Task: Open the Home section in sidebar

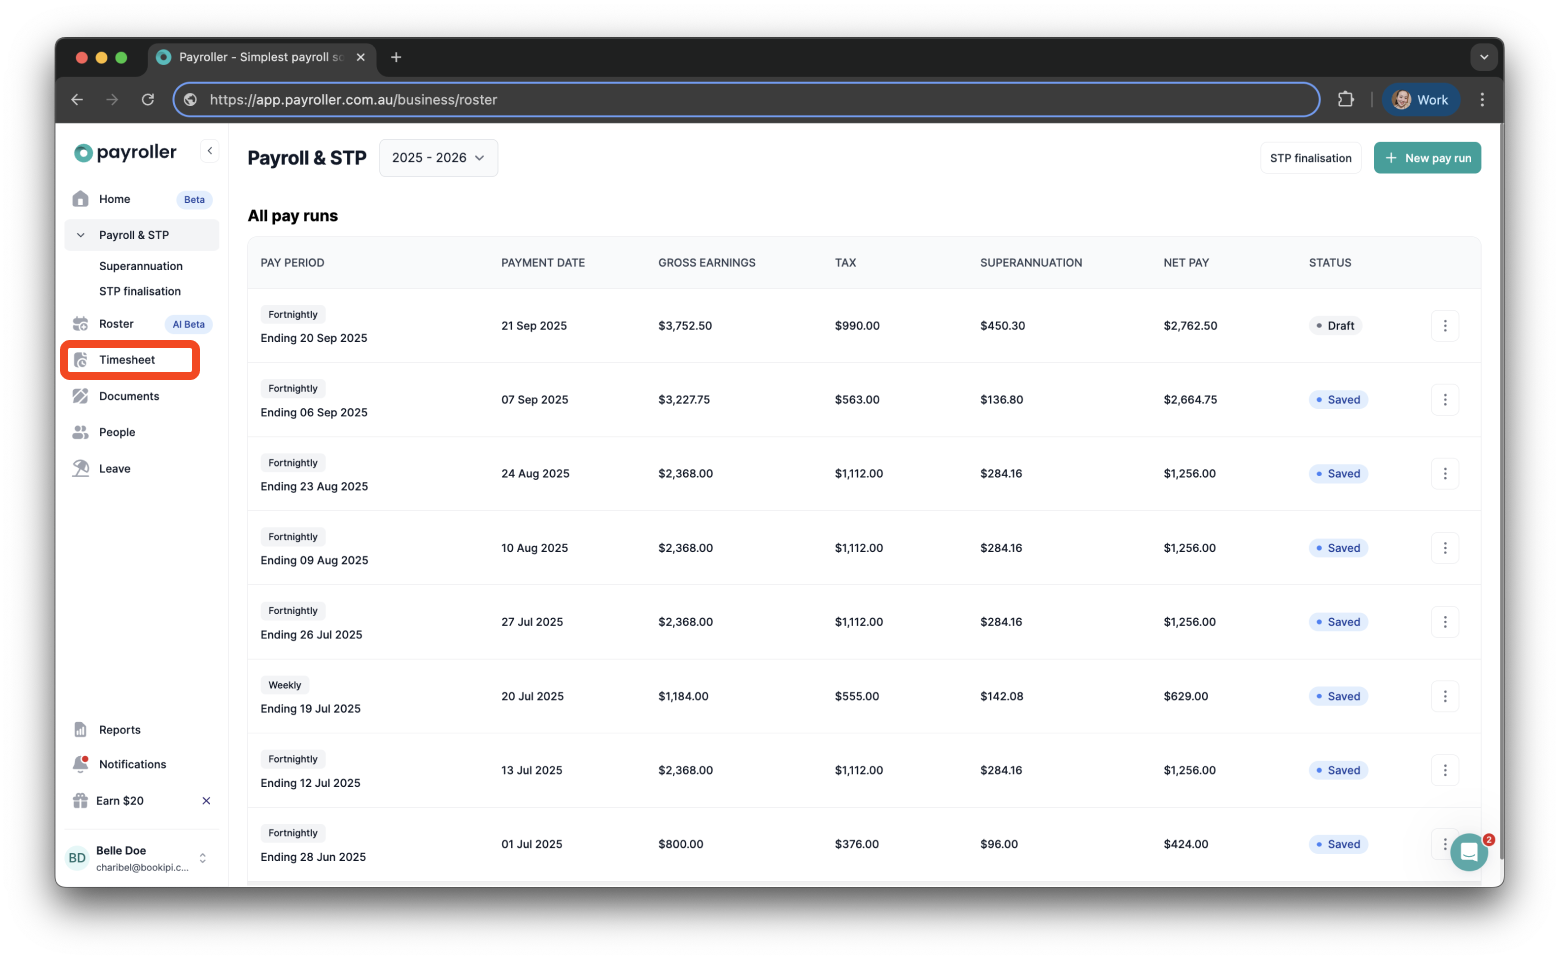Action: 113,199
